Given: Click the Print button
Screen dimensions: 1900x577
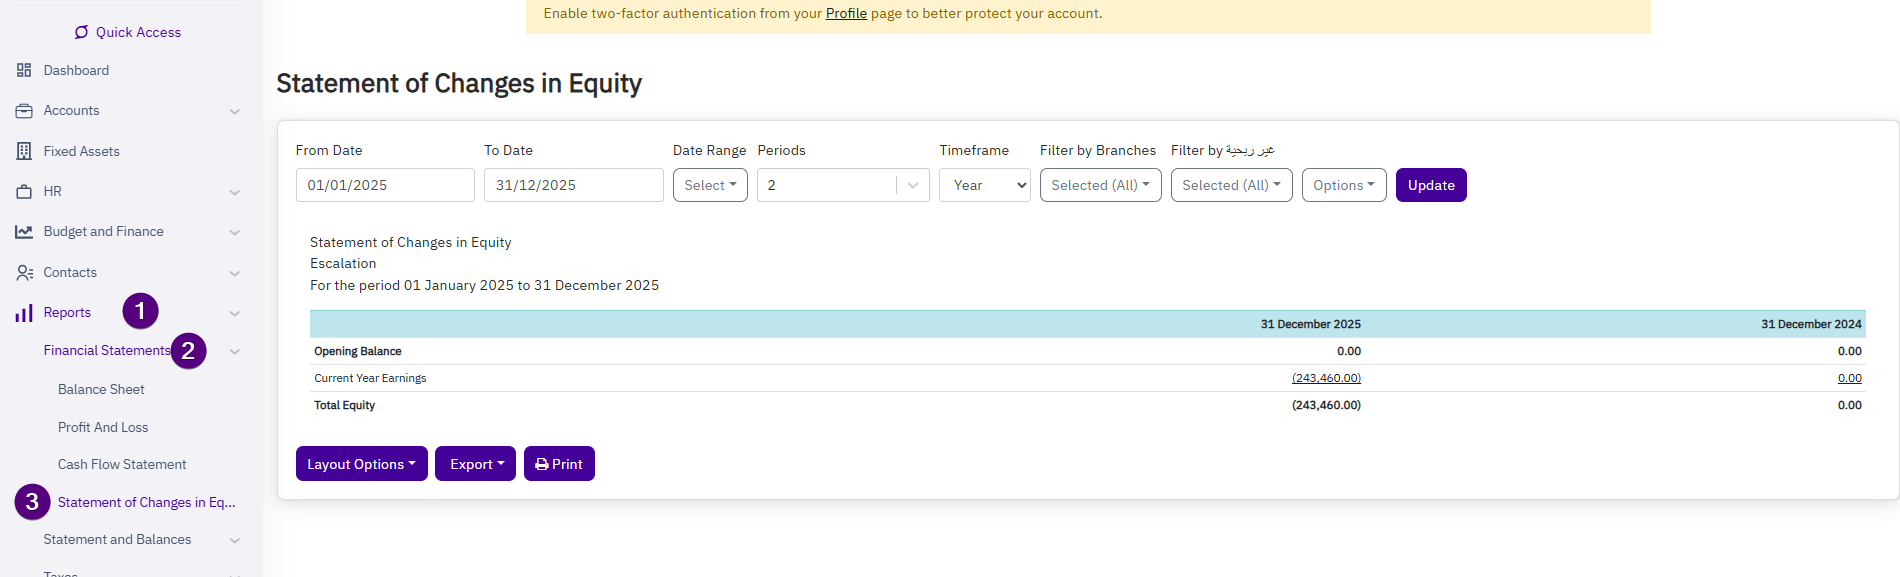Looking at the screenshot, I should (559, 464).
